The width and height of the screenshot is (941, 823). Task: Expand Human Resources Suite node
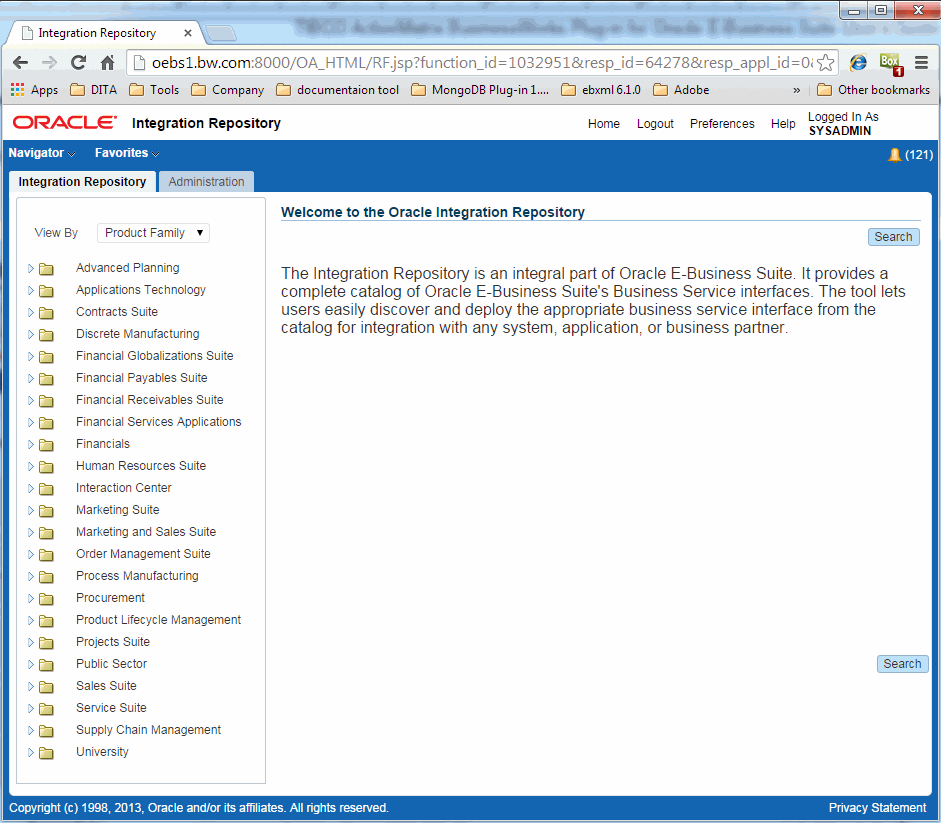[31, 467]
